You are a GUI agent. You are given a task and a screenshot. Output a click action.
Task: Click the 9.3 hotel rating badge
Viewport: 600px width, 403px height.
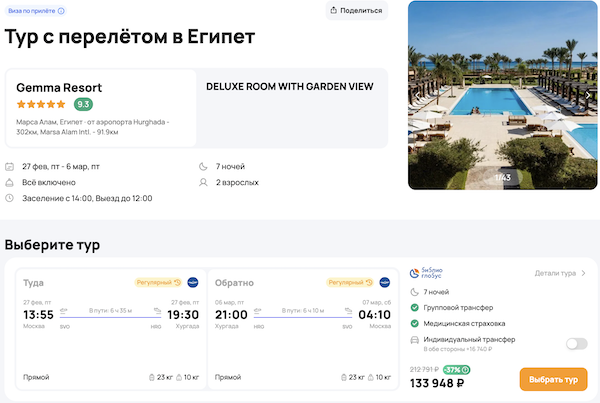(x=83, y=104)
